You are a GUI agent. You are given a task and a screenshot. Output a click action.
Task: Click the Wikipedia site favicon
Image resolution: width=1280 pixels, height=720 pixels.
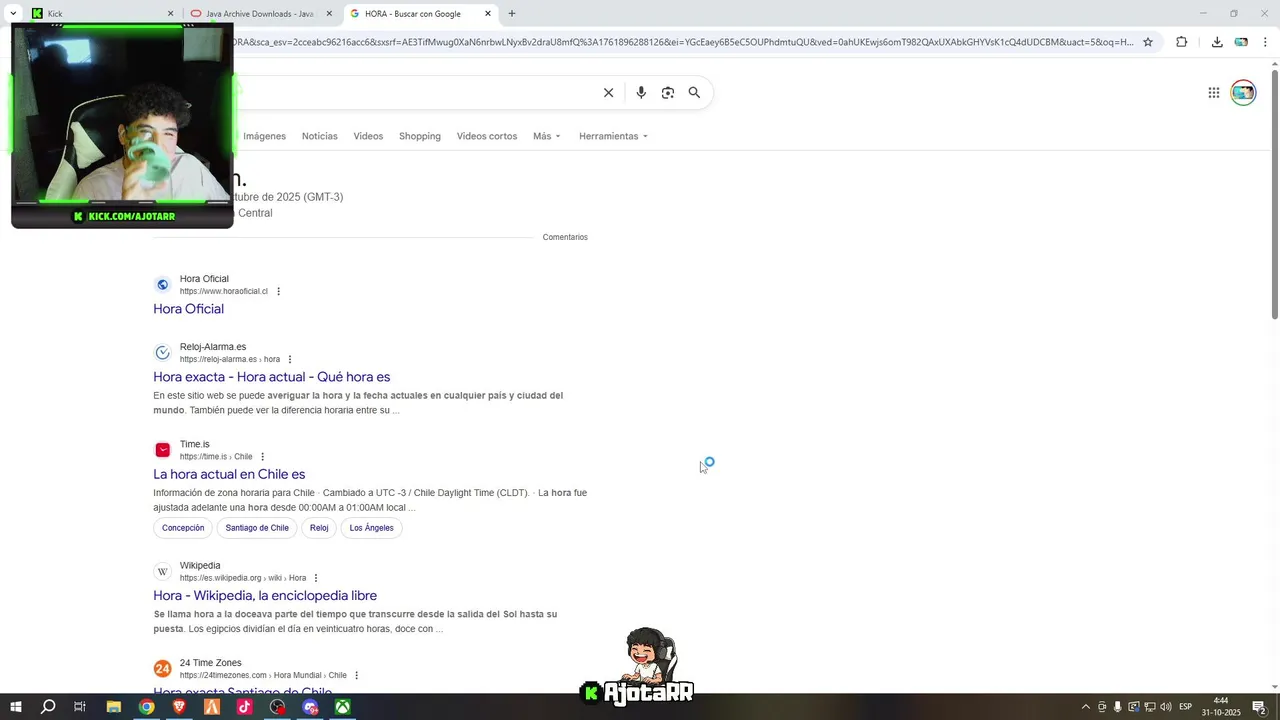tap(162, 572)
